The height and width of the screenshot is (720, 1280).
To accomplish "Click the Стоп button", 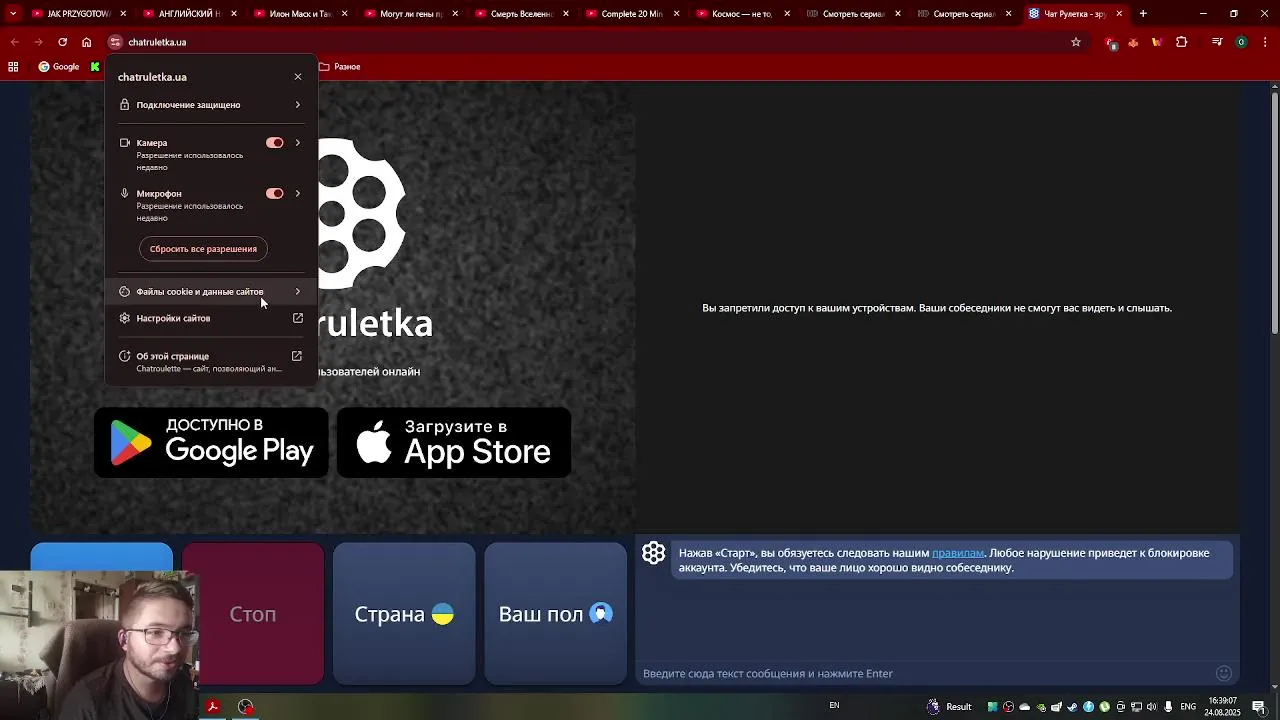I will point(253,614).
